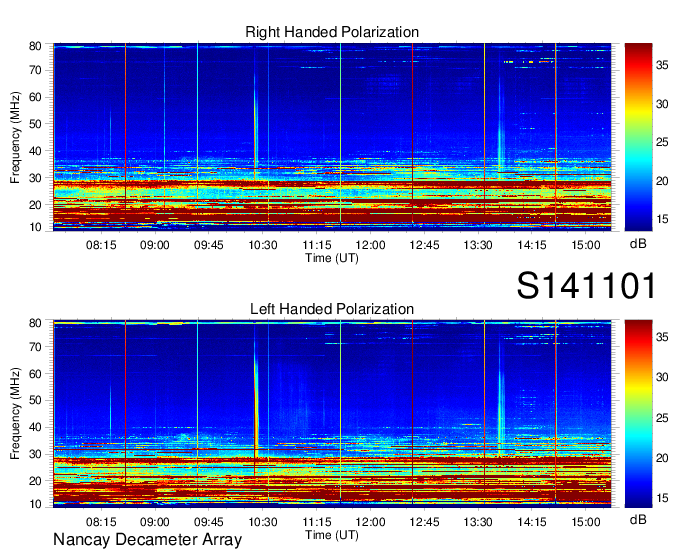
Task: Click the 13:45 burst in left-handed spectrogram
Action: (501, 399)
